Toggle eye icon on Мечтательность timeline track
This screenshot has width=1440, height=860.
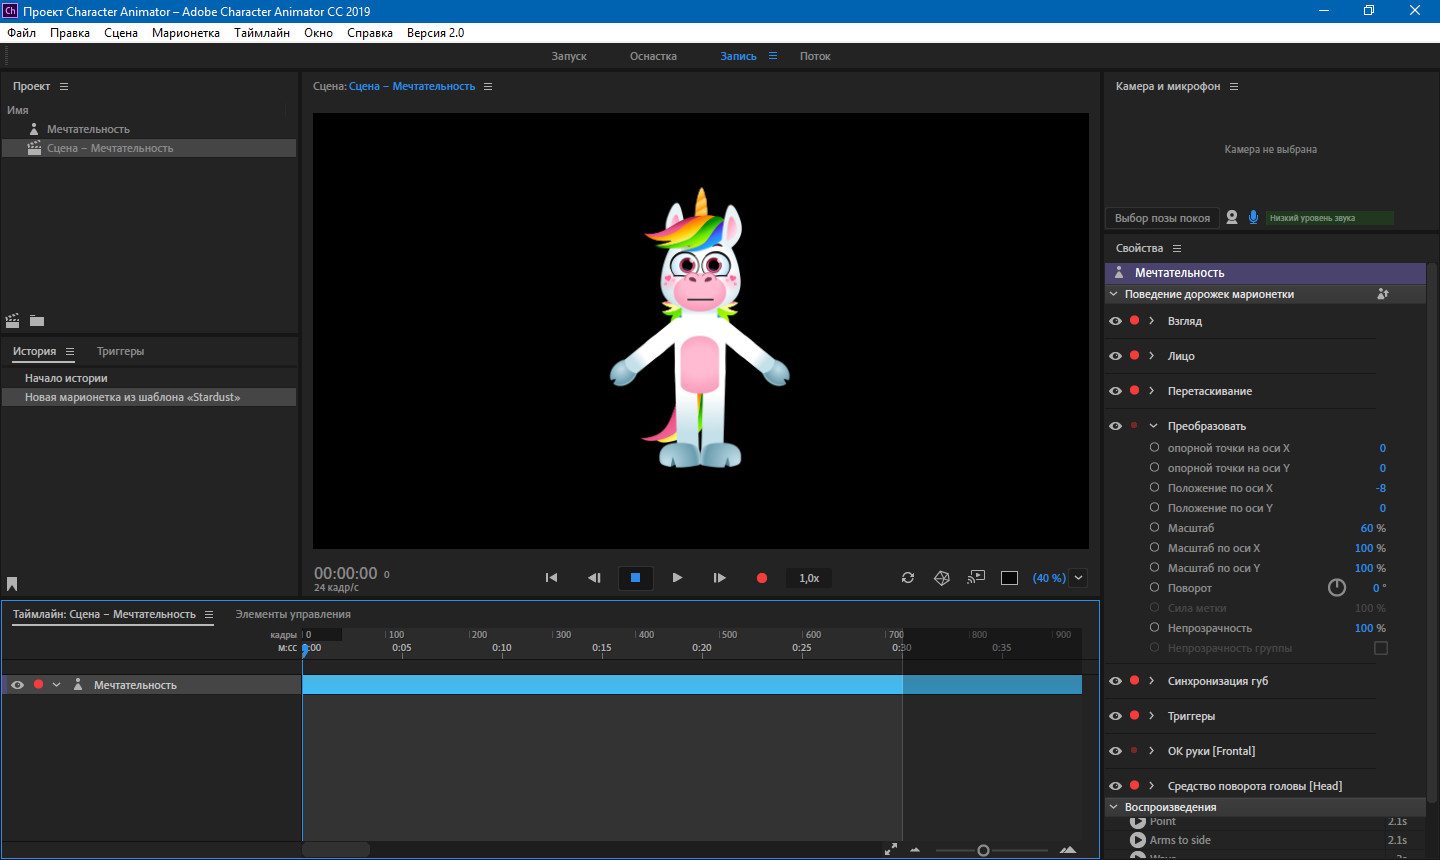click(x=17, y=685)
